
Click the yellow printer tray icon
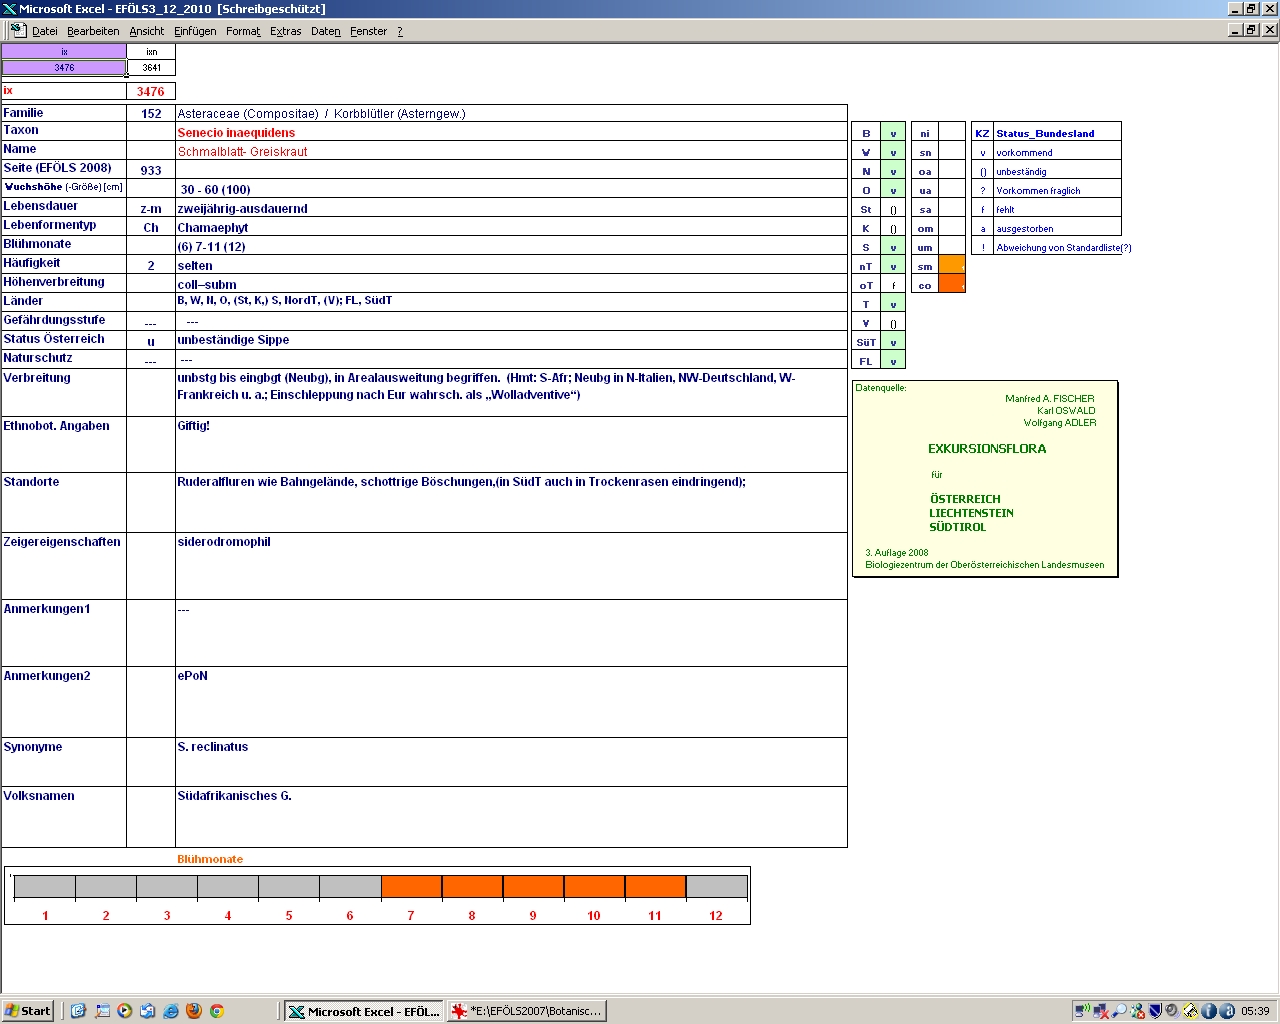click(1190, 1011)
